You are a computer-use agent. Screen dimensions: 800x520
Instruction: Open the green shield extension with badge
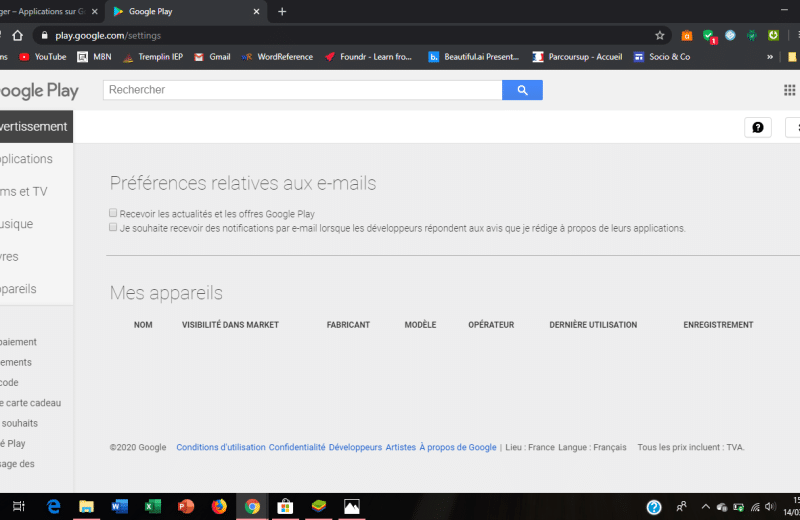tap(709, 36)
